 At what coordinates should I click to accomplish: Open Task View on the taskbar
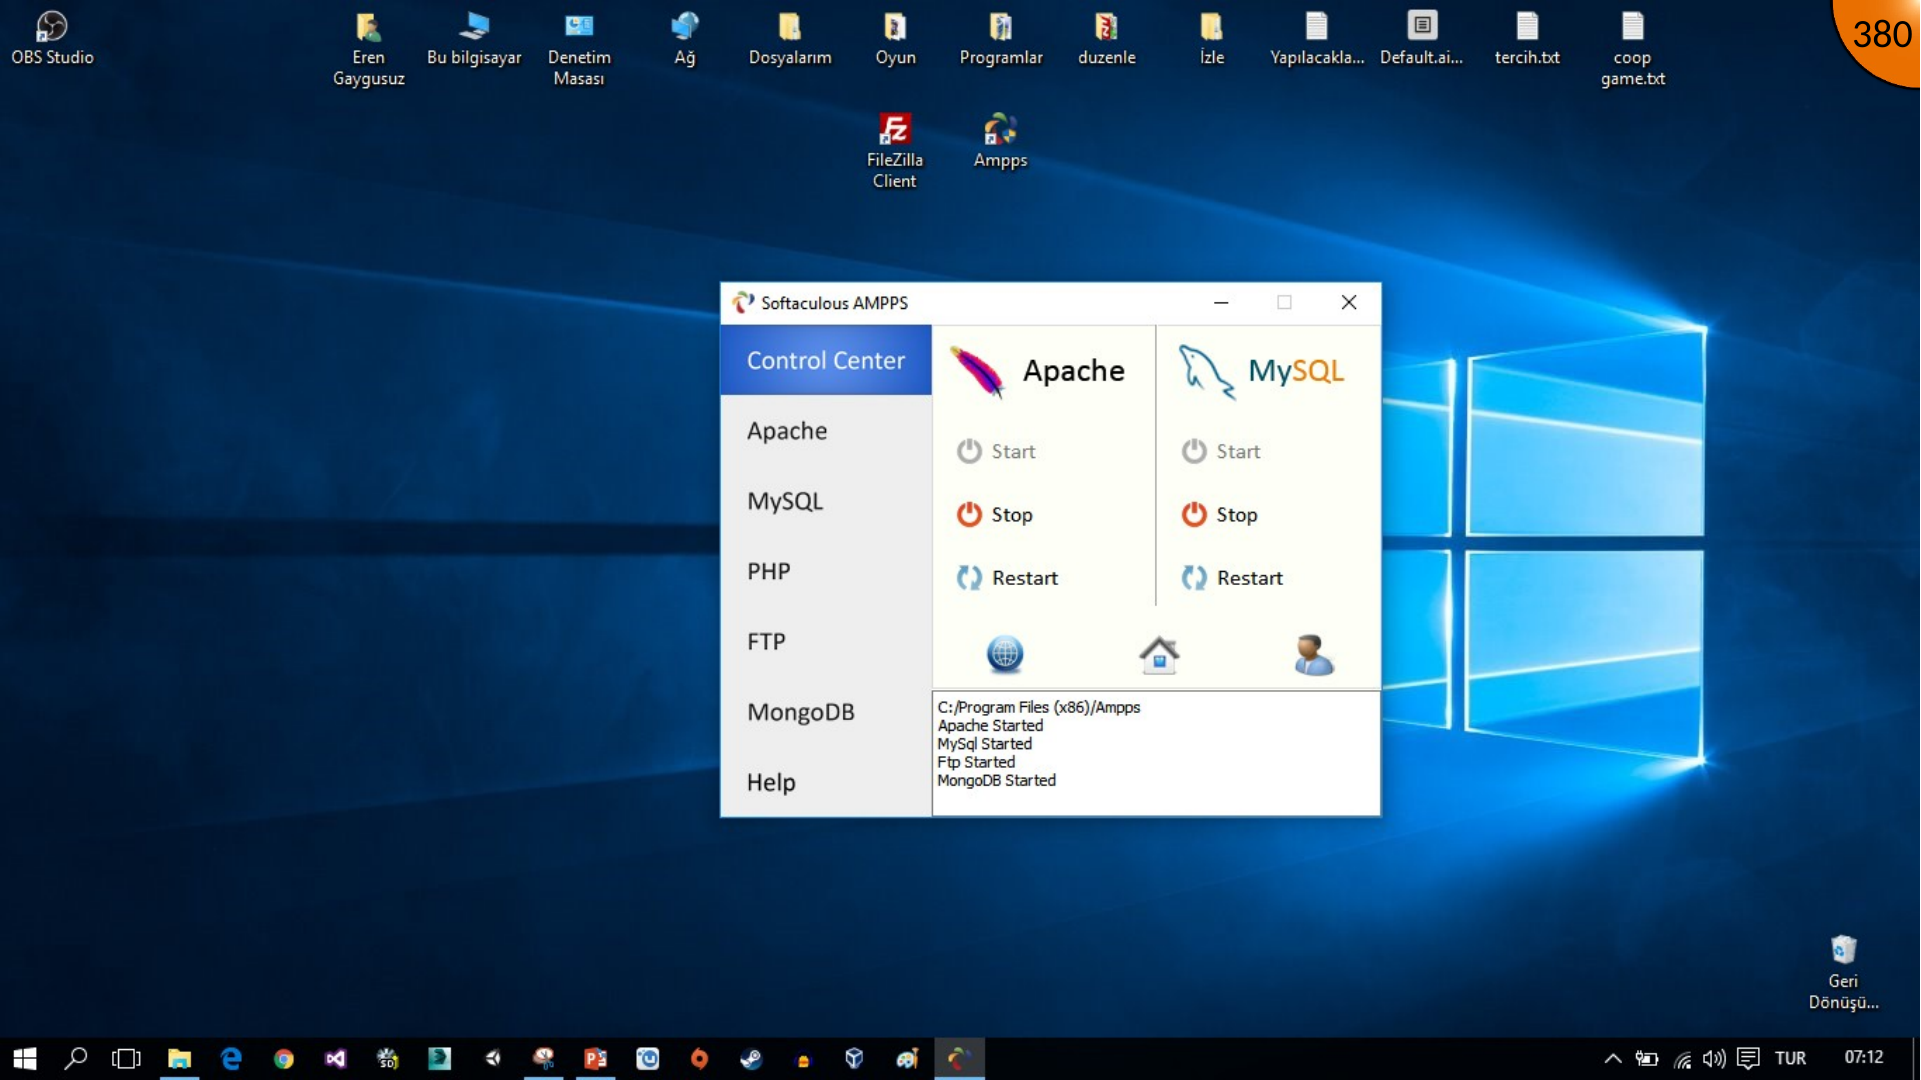click(127, 1058)
